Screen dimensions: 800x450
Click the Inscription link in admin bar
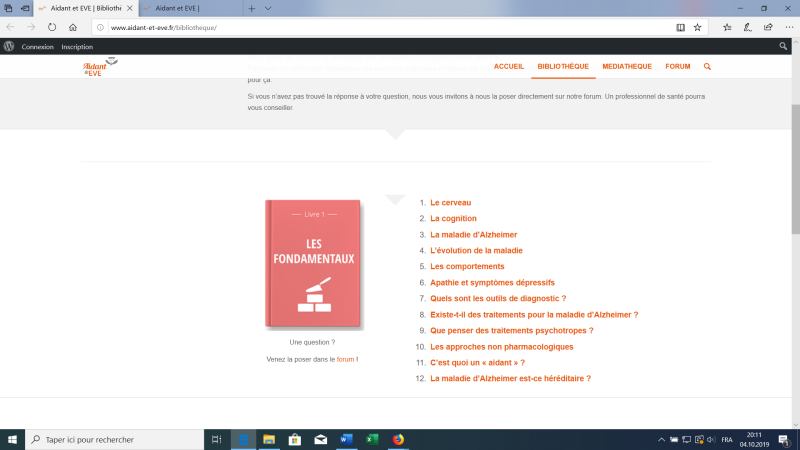(x=77, y=46)
